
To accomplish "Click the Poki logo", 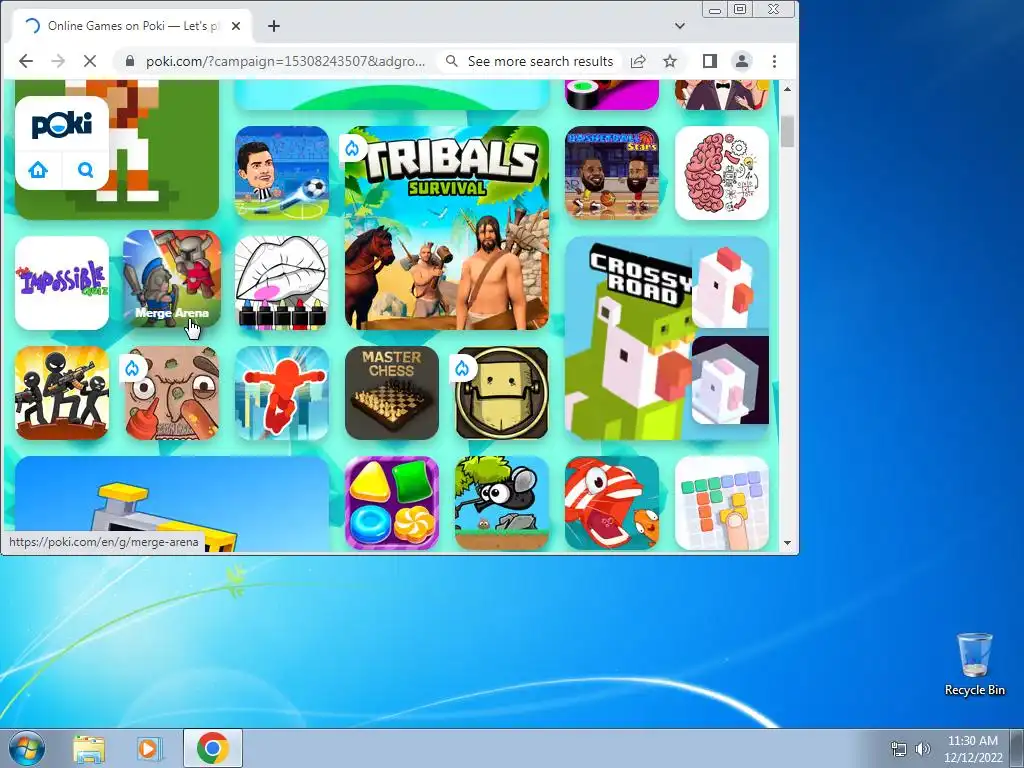I will click(x=62, y=125).
